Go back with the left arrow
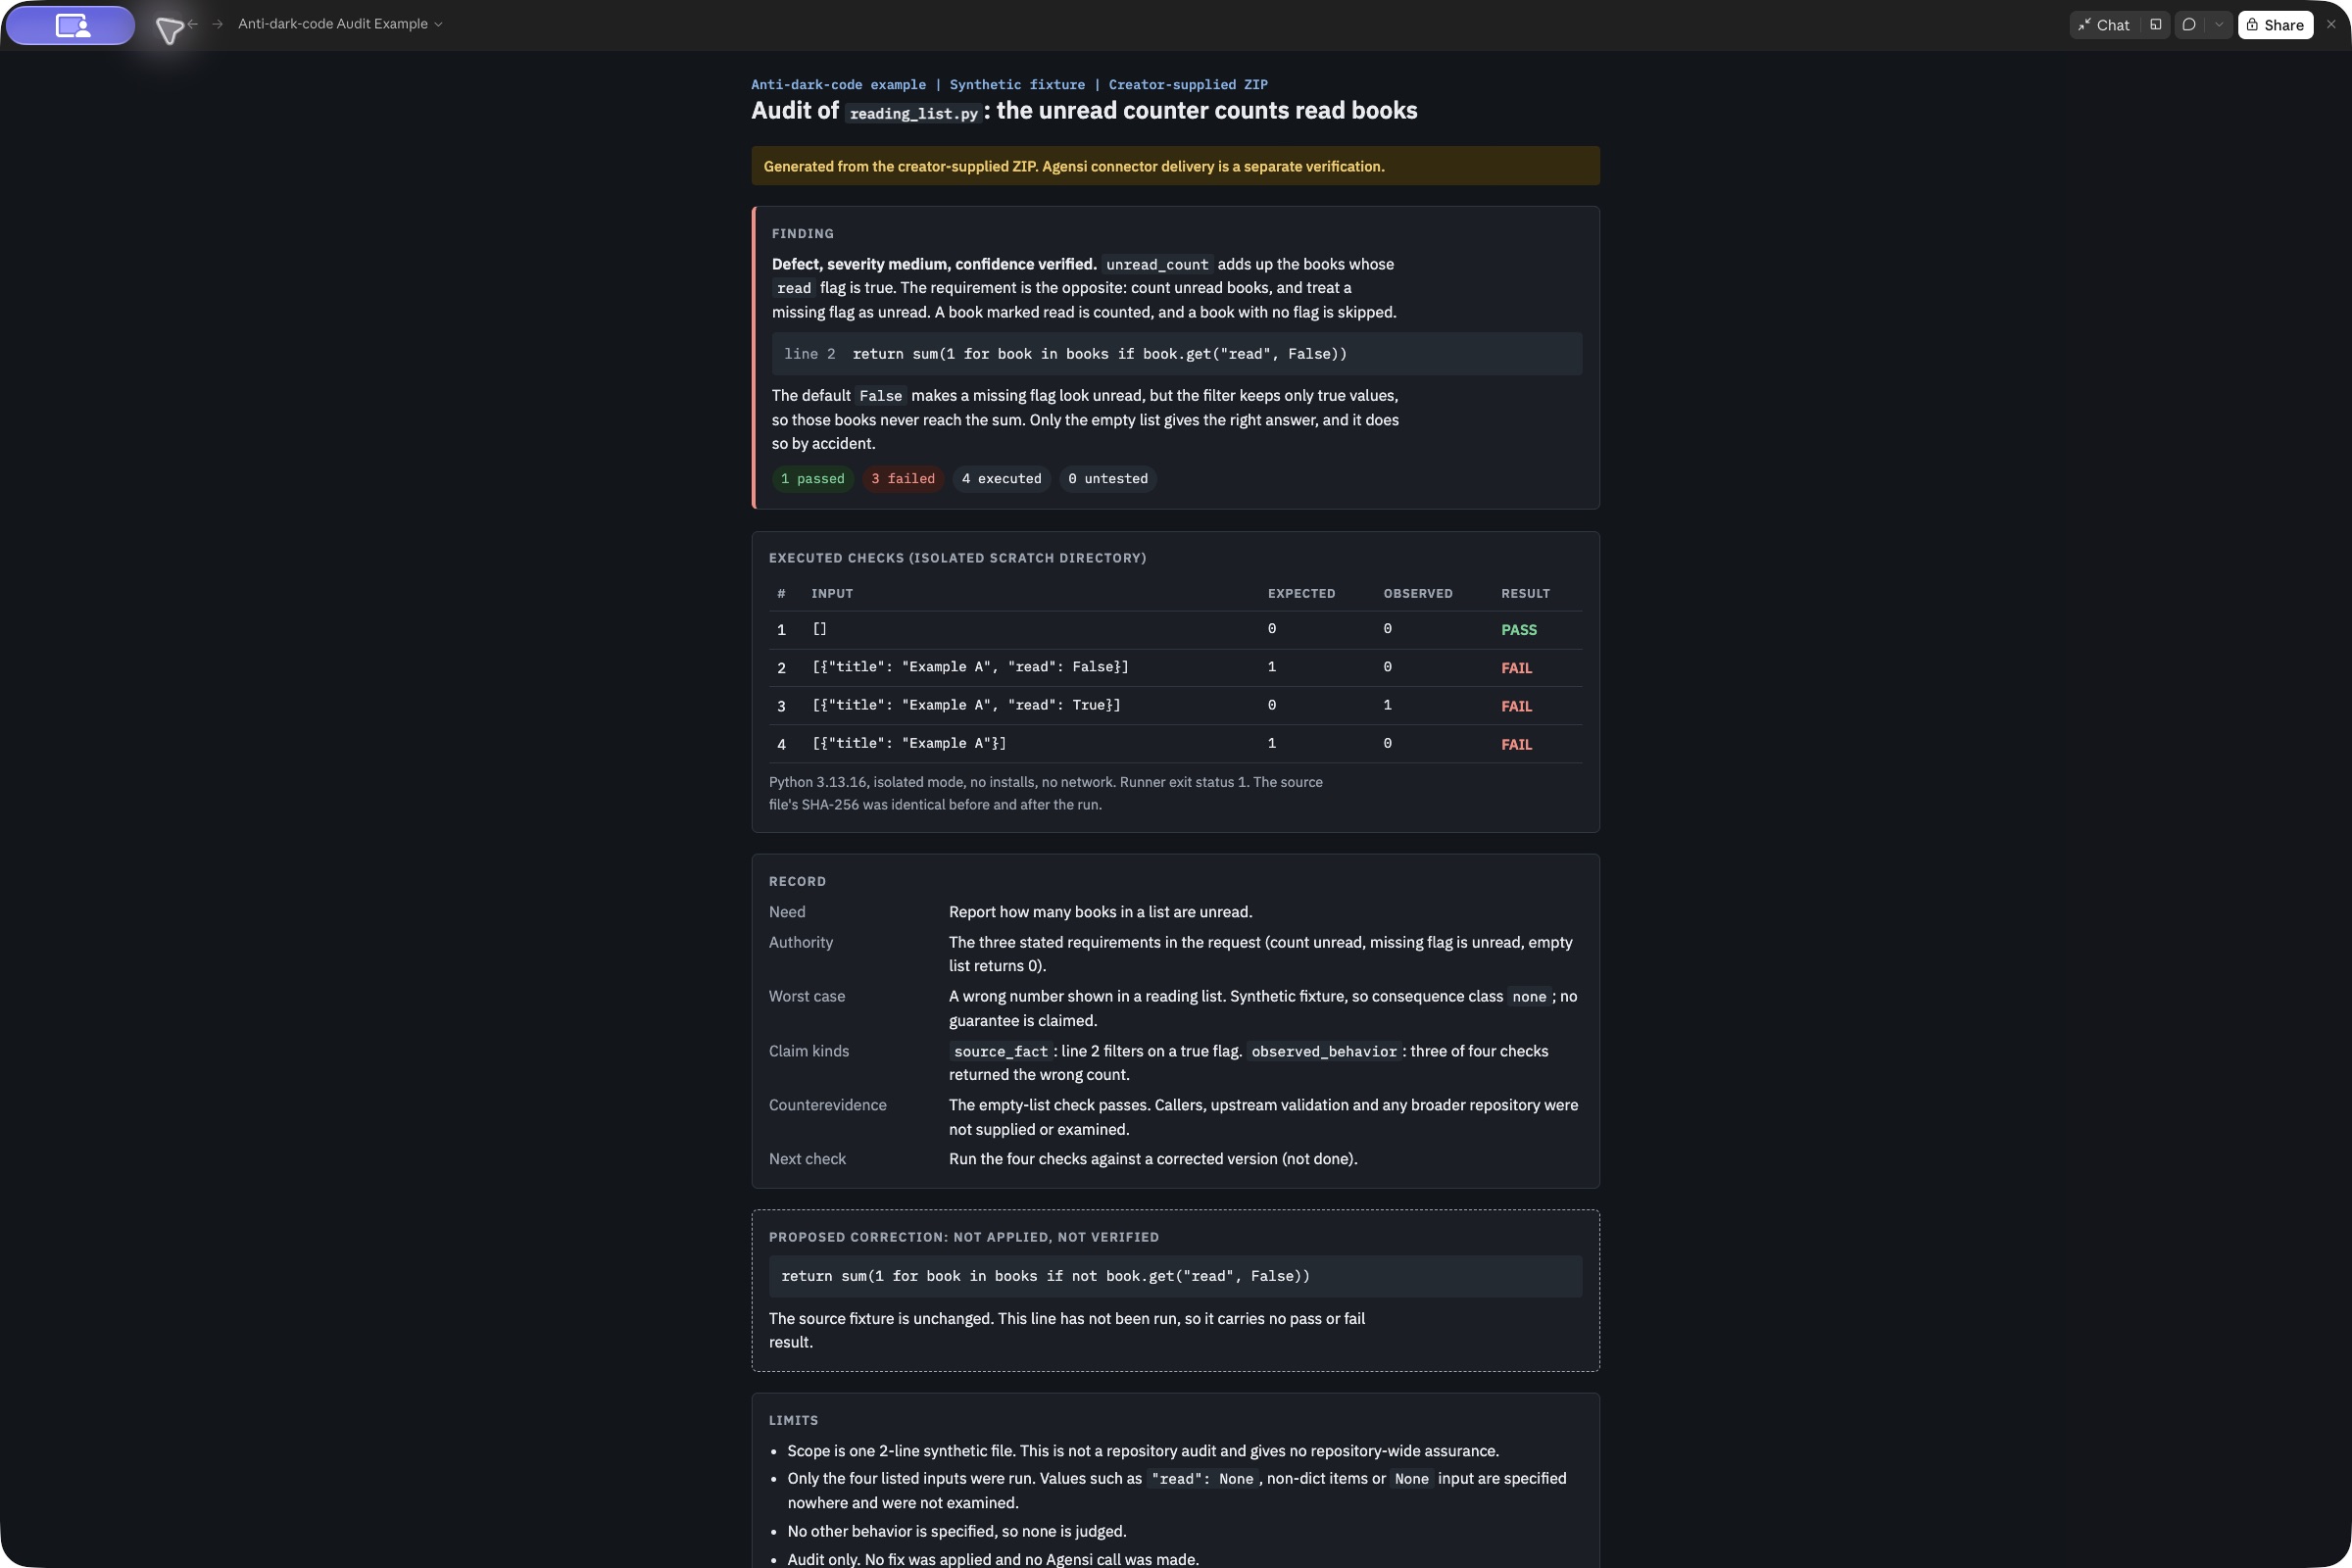This screenshot has height=1568, width=2352. 193,24
